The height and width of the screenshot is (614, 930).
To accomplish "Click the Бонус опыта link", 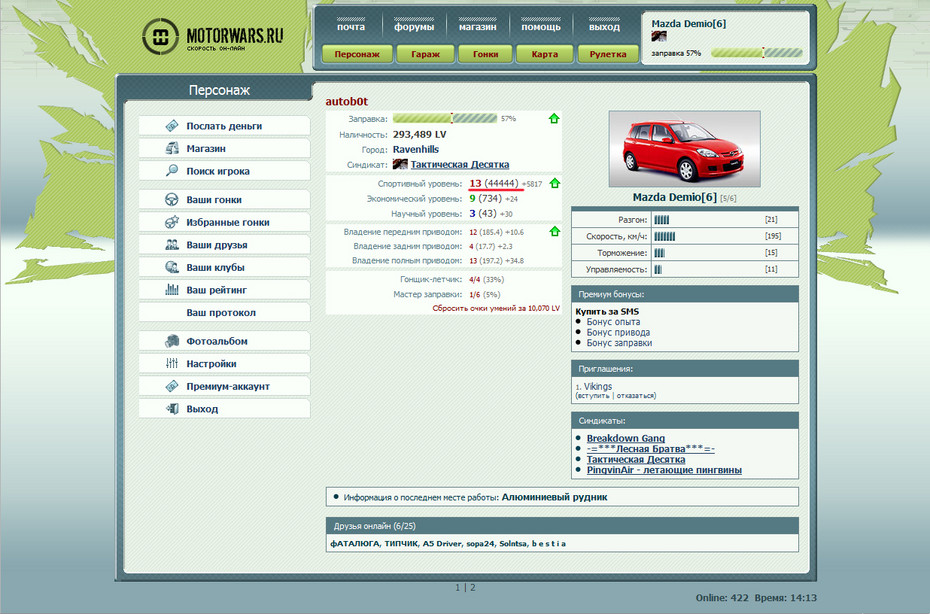I will (x=613, y=322).
